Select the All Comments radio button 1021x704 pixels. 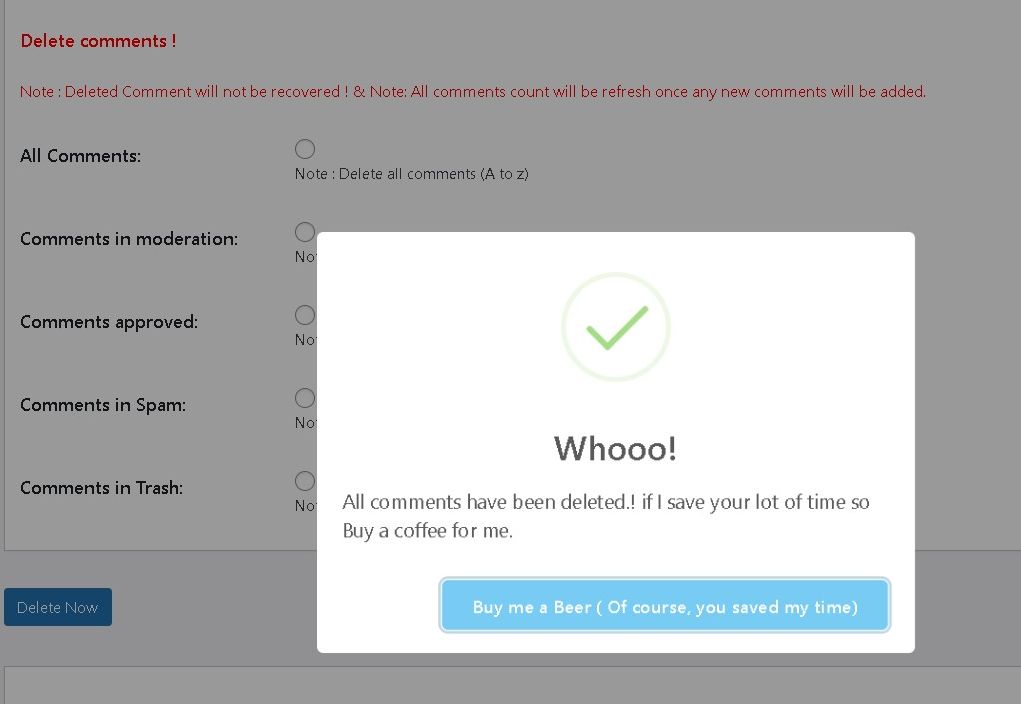point(305,149)
